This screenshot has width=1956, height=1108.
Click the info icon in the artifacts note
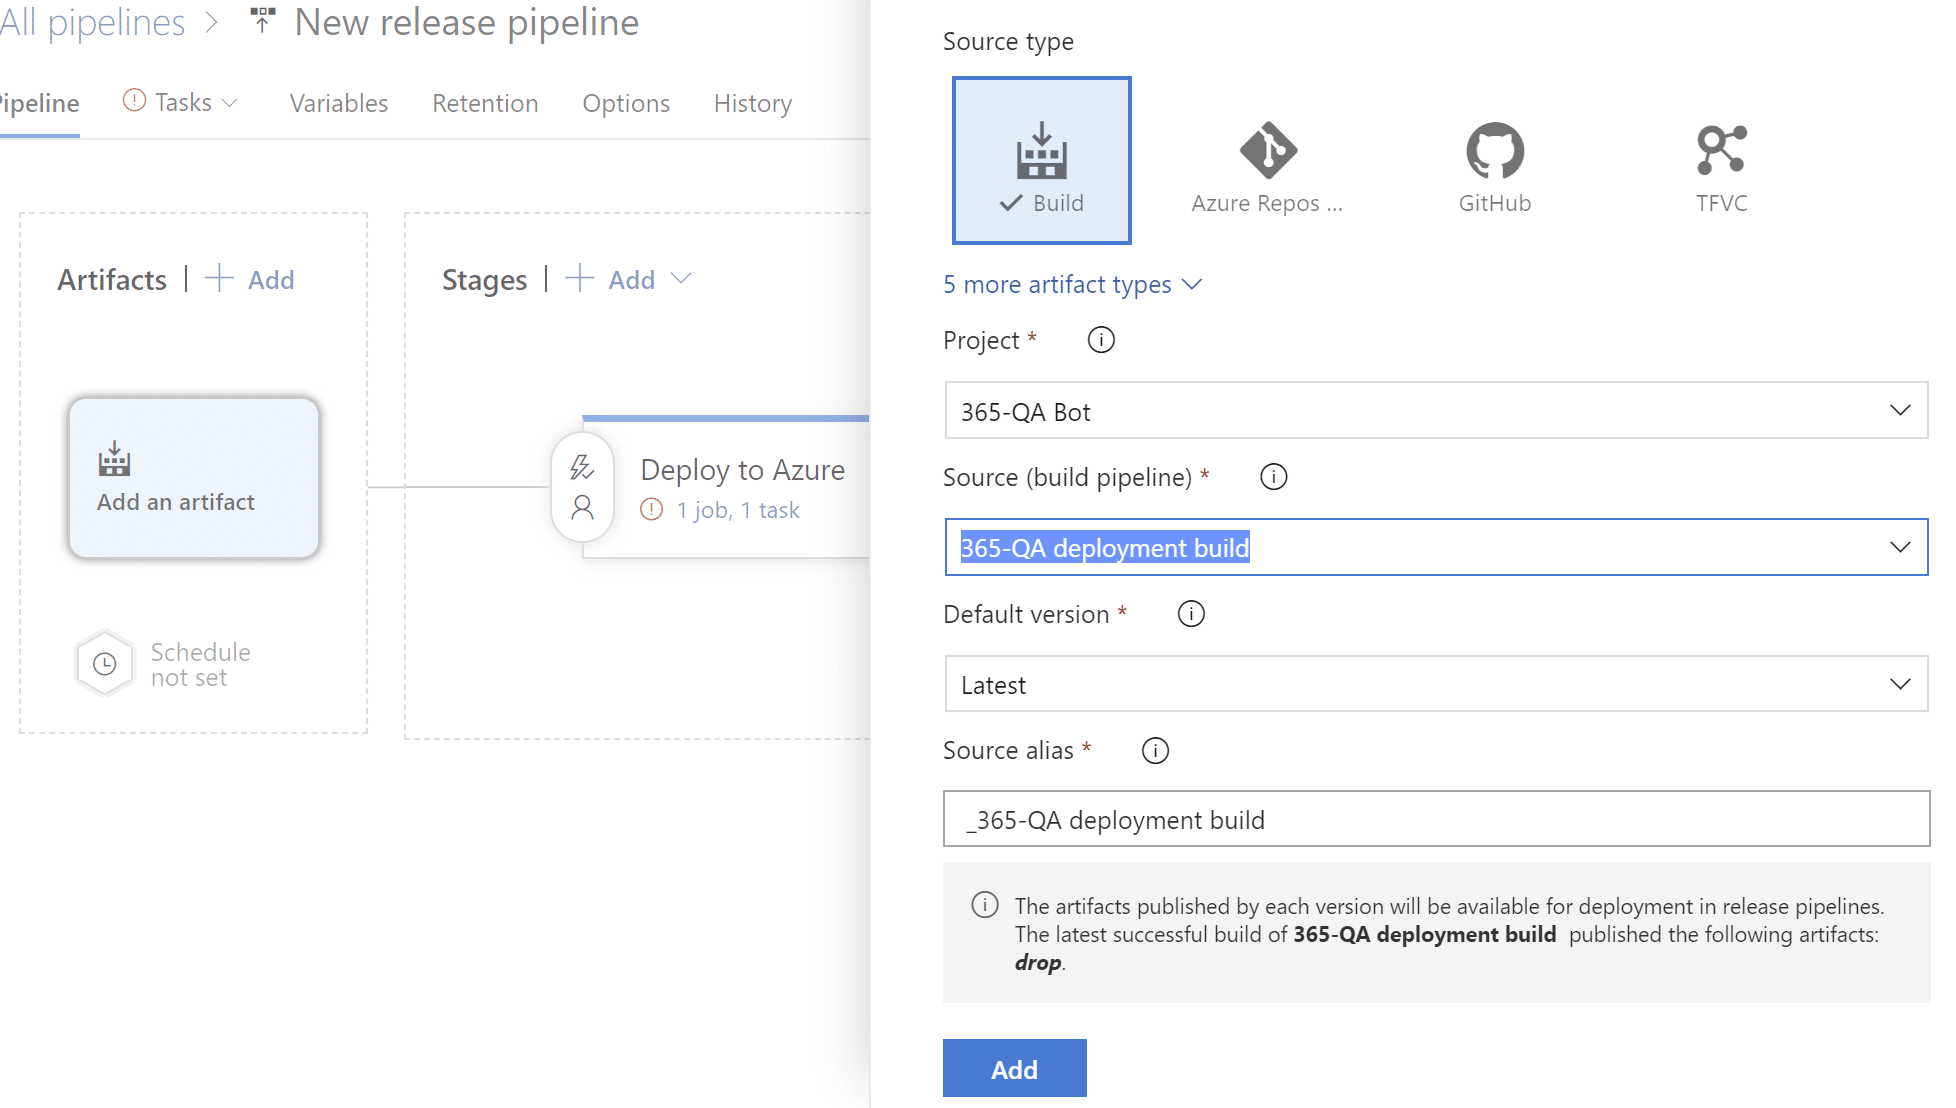pyautogui.click(x=985, y=905)
